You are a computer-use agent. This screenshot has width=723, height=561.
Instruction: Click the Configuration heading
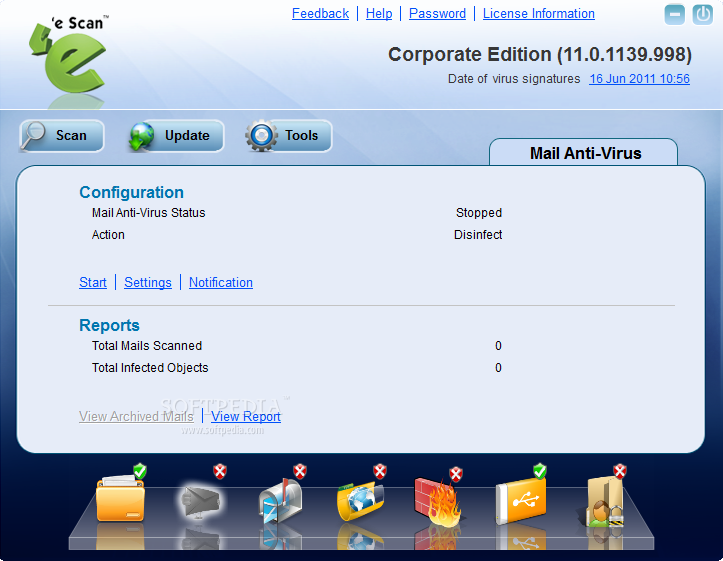coord(131,192)
